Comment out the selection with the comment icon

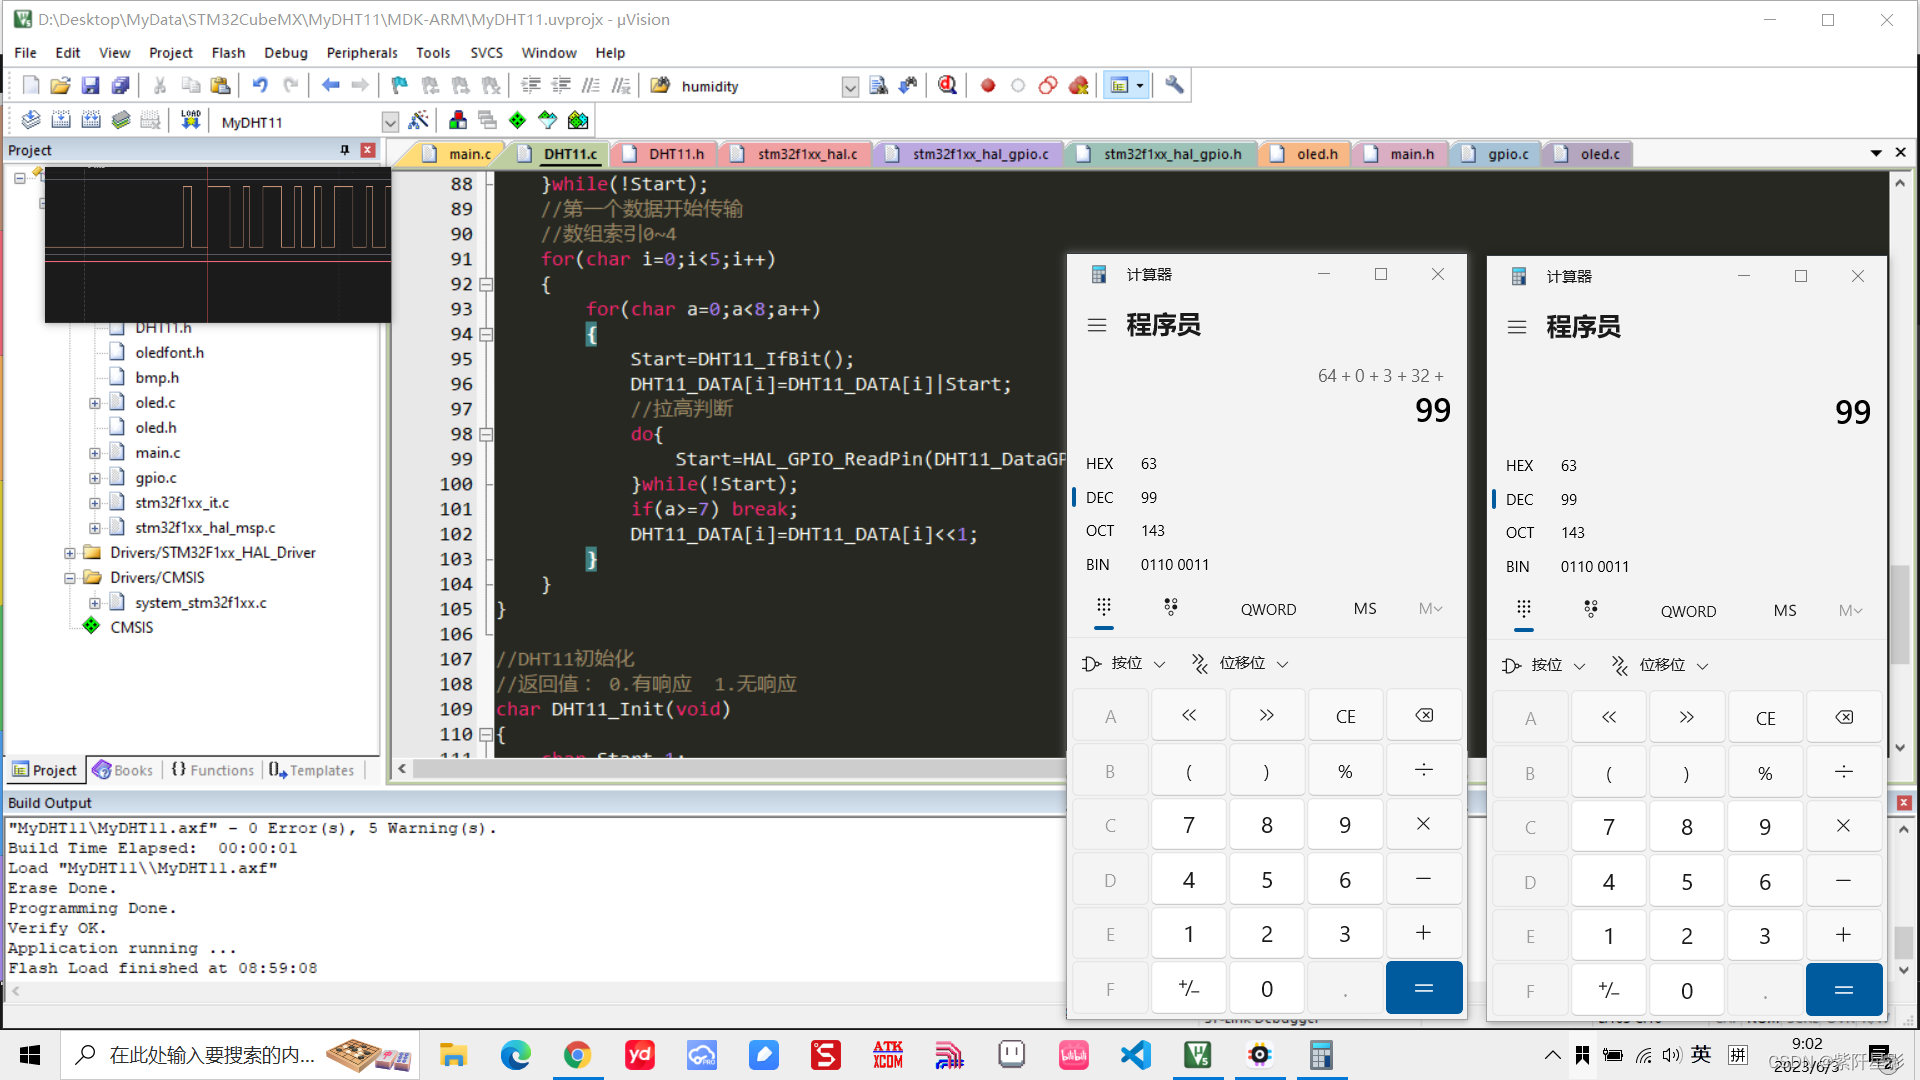(x=591, y=86)
